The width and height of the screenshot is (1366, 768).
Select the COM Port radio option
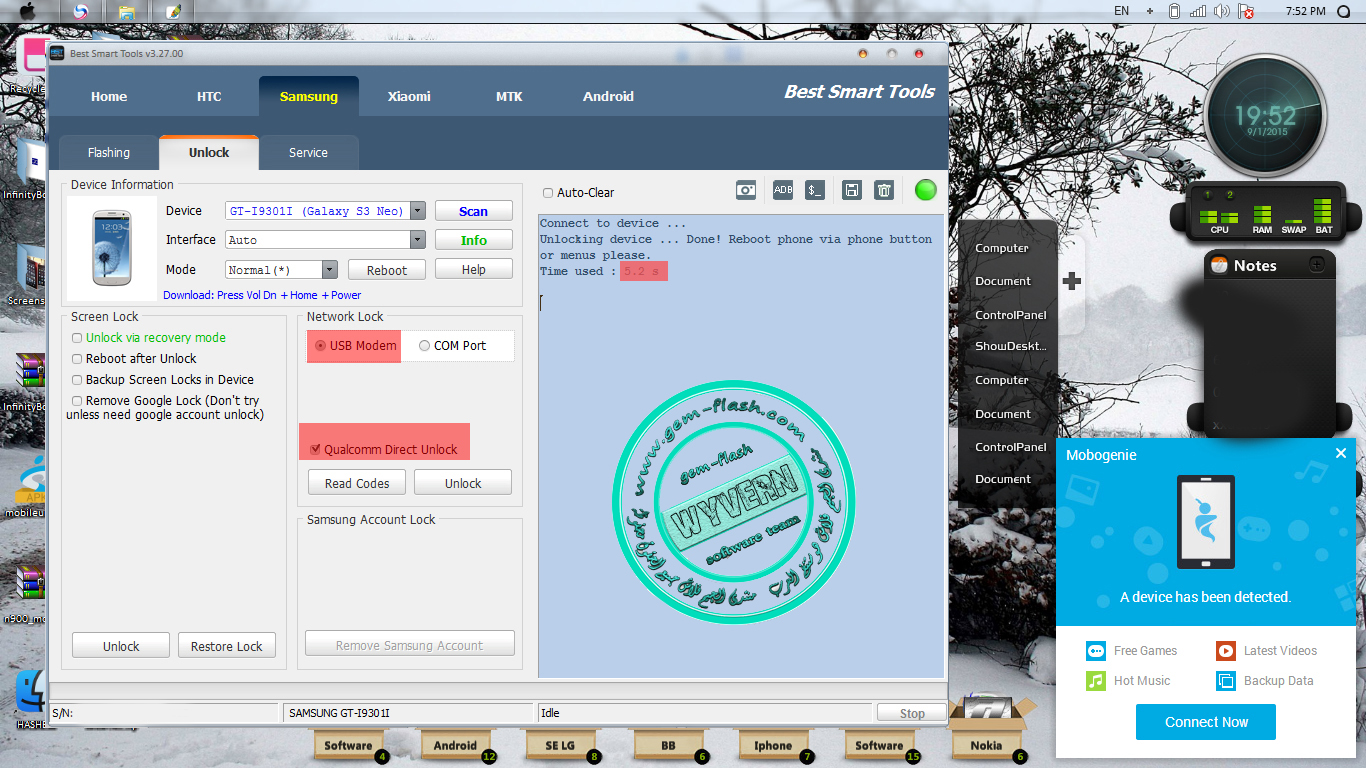pyautogui.click(x=425, y=346)
